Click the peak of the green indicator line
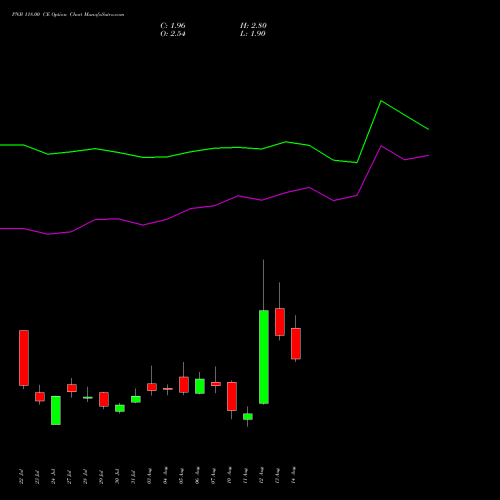This screenshot has height=500, width=500. 381,101
